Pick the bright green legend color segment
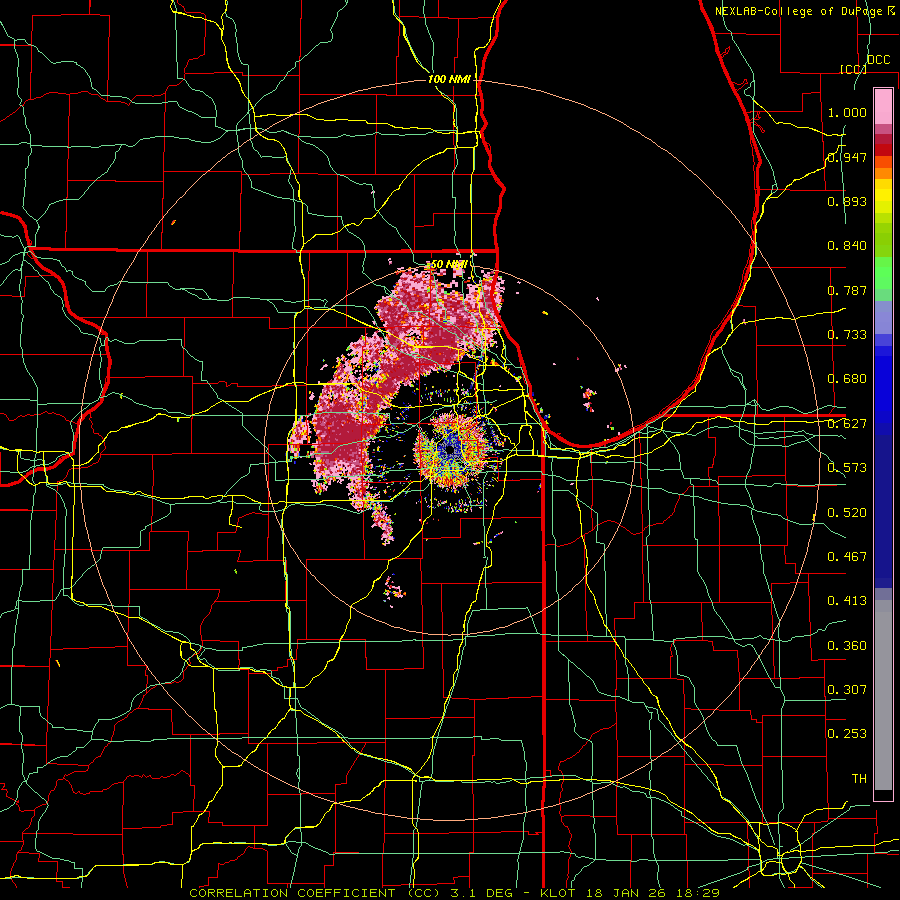Image resolution: width=900 pixels, height=900 pixels. [x=883, y=273]
